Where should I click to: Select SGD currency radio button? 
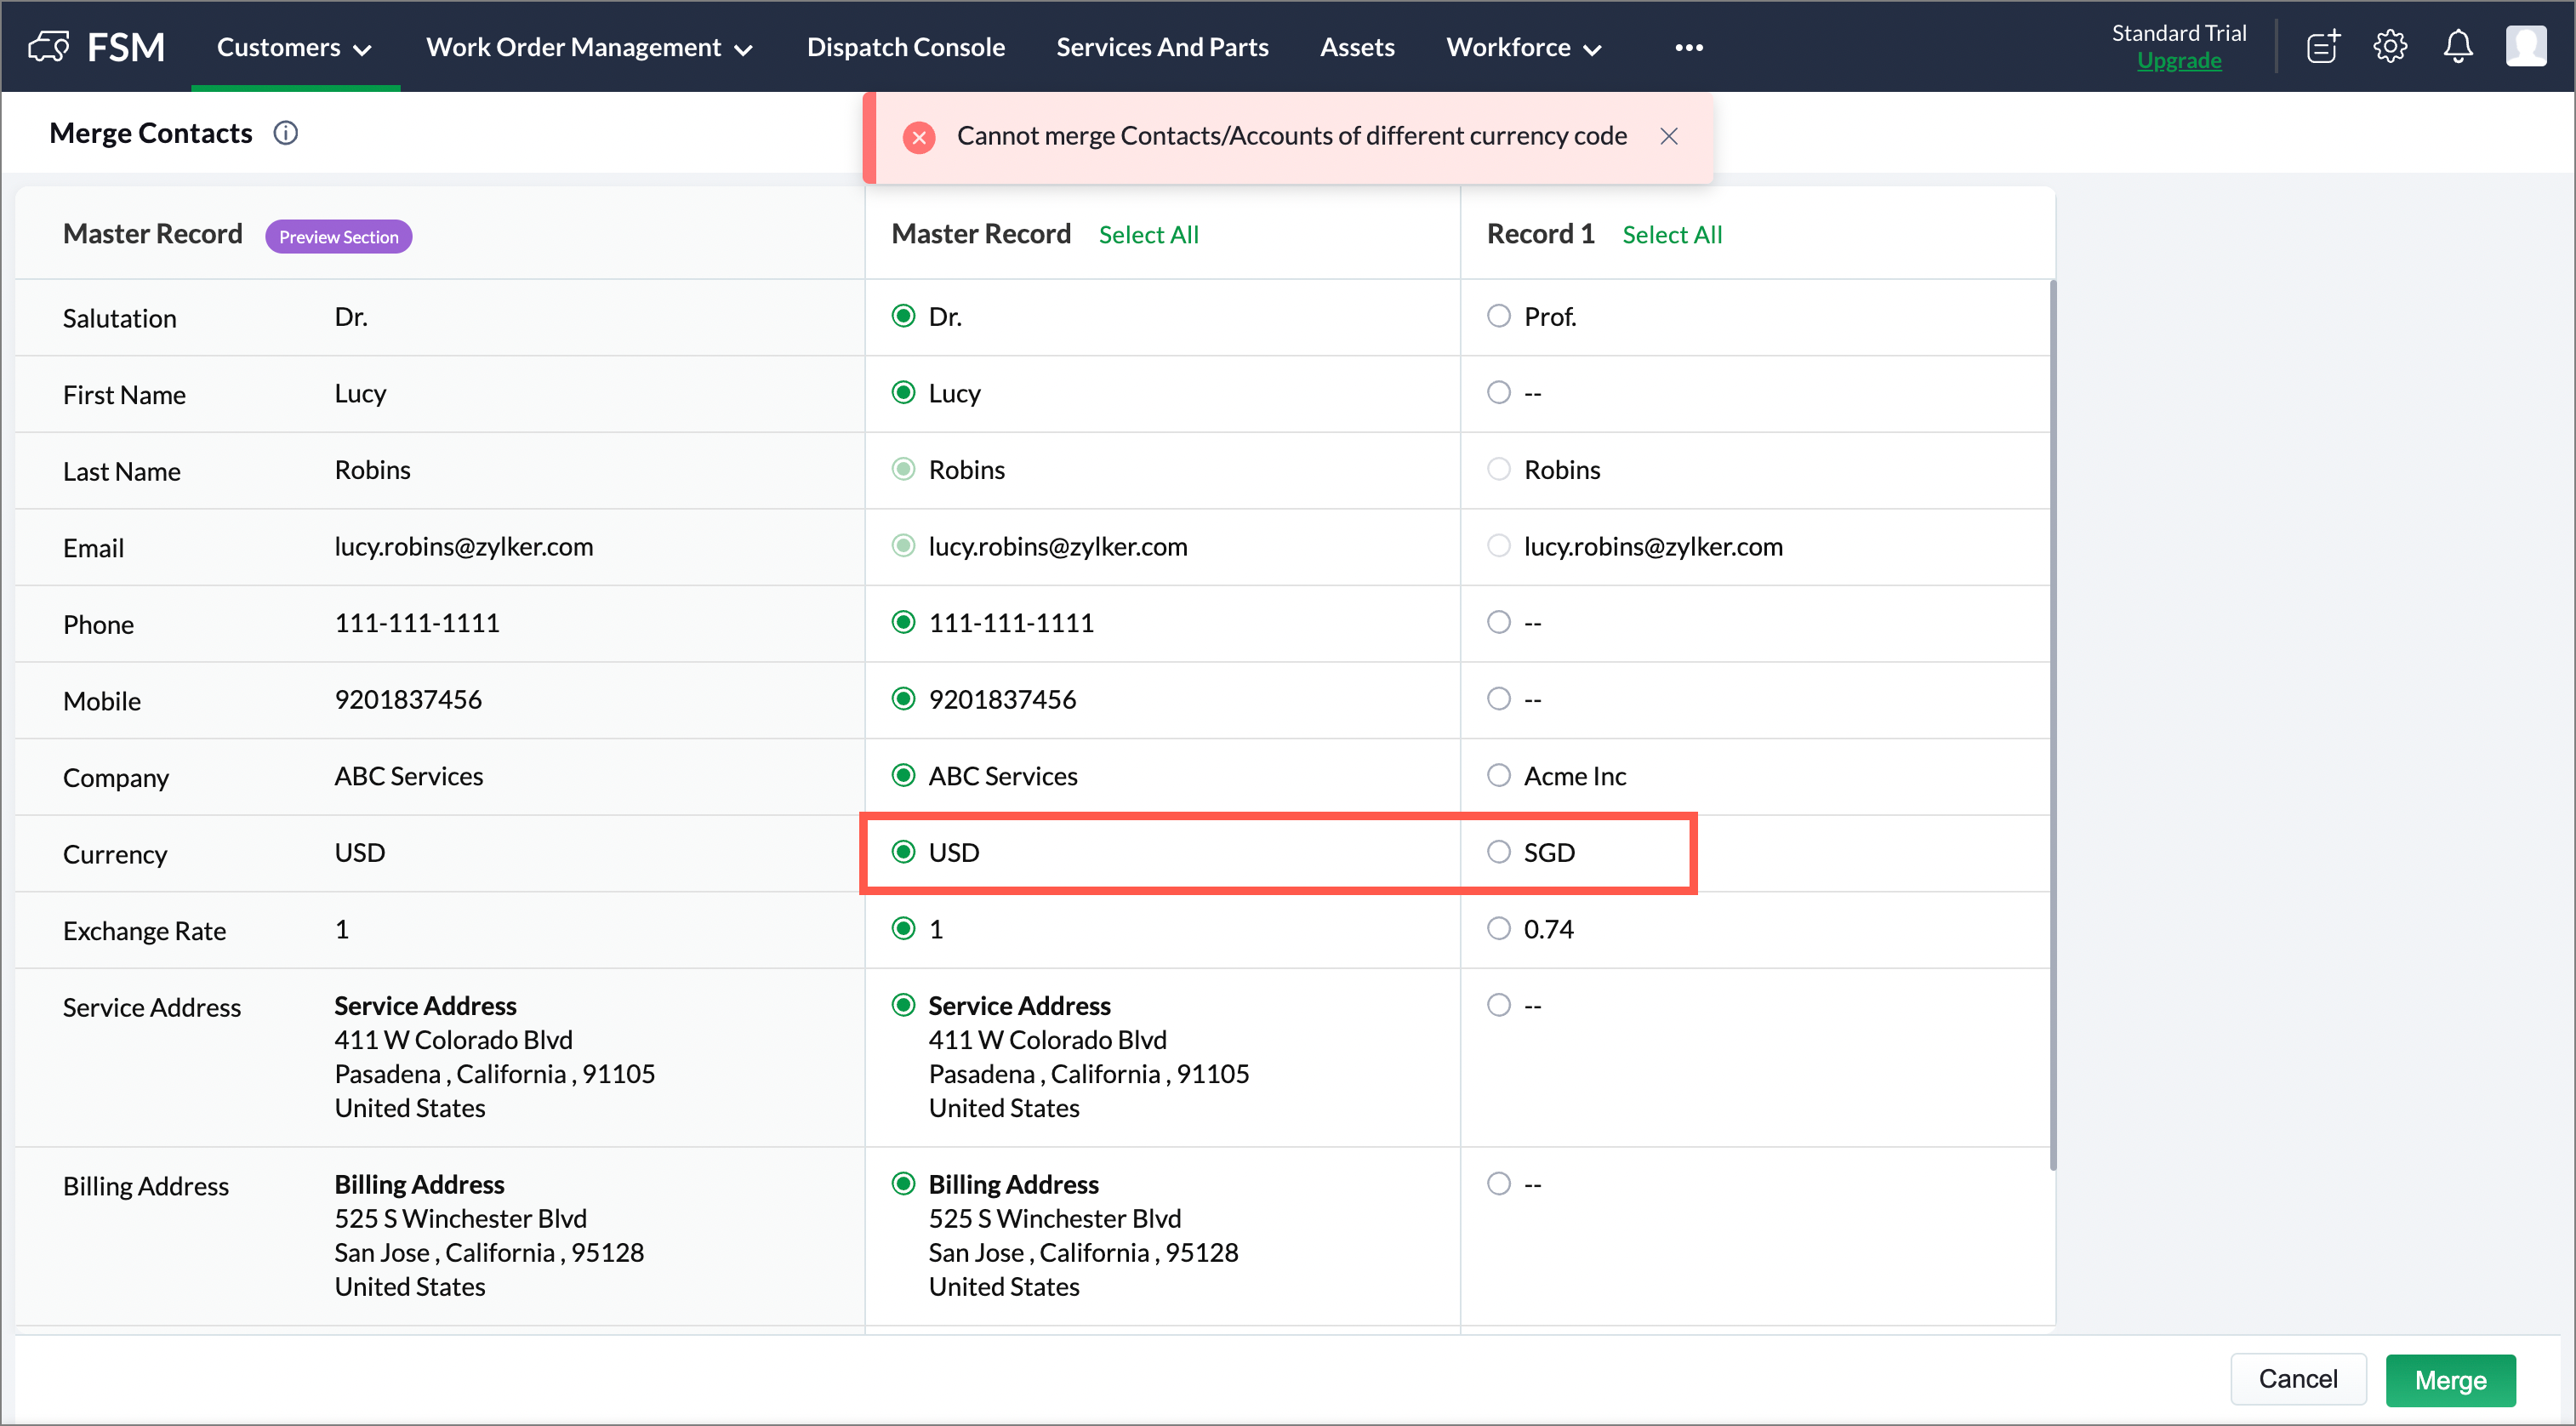[x=1498, y=852]
